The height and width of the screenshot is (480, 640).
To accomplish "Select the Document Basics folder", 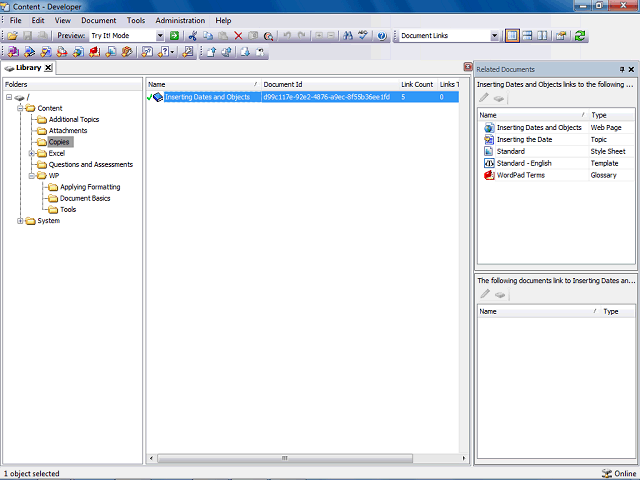I will pos(85,198).
